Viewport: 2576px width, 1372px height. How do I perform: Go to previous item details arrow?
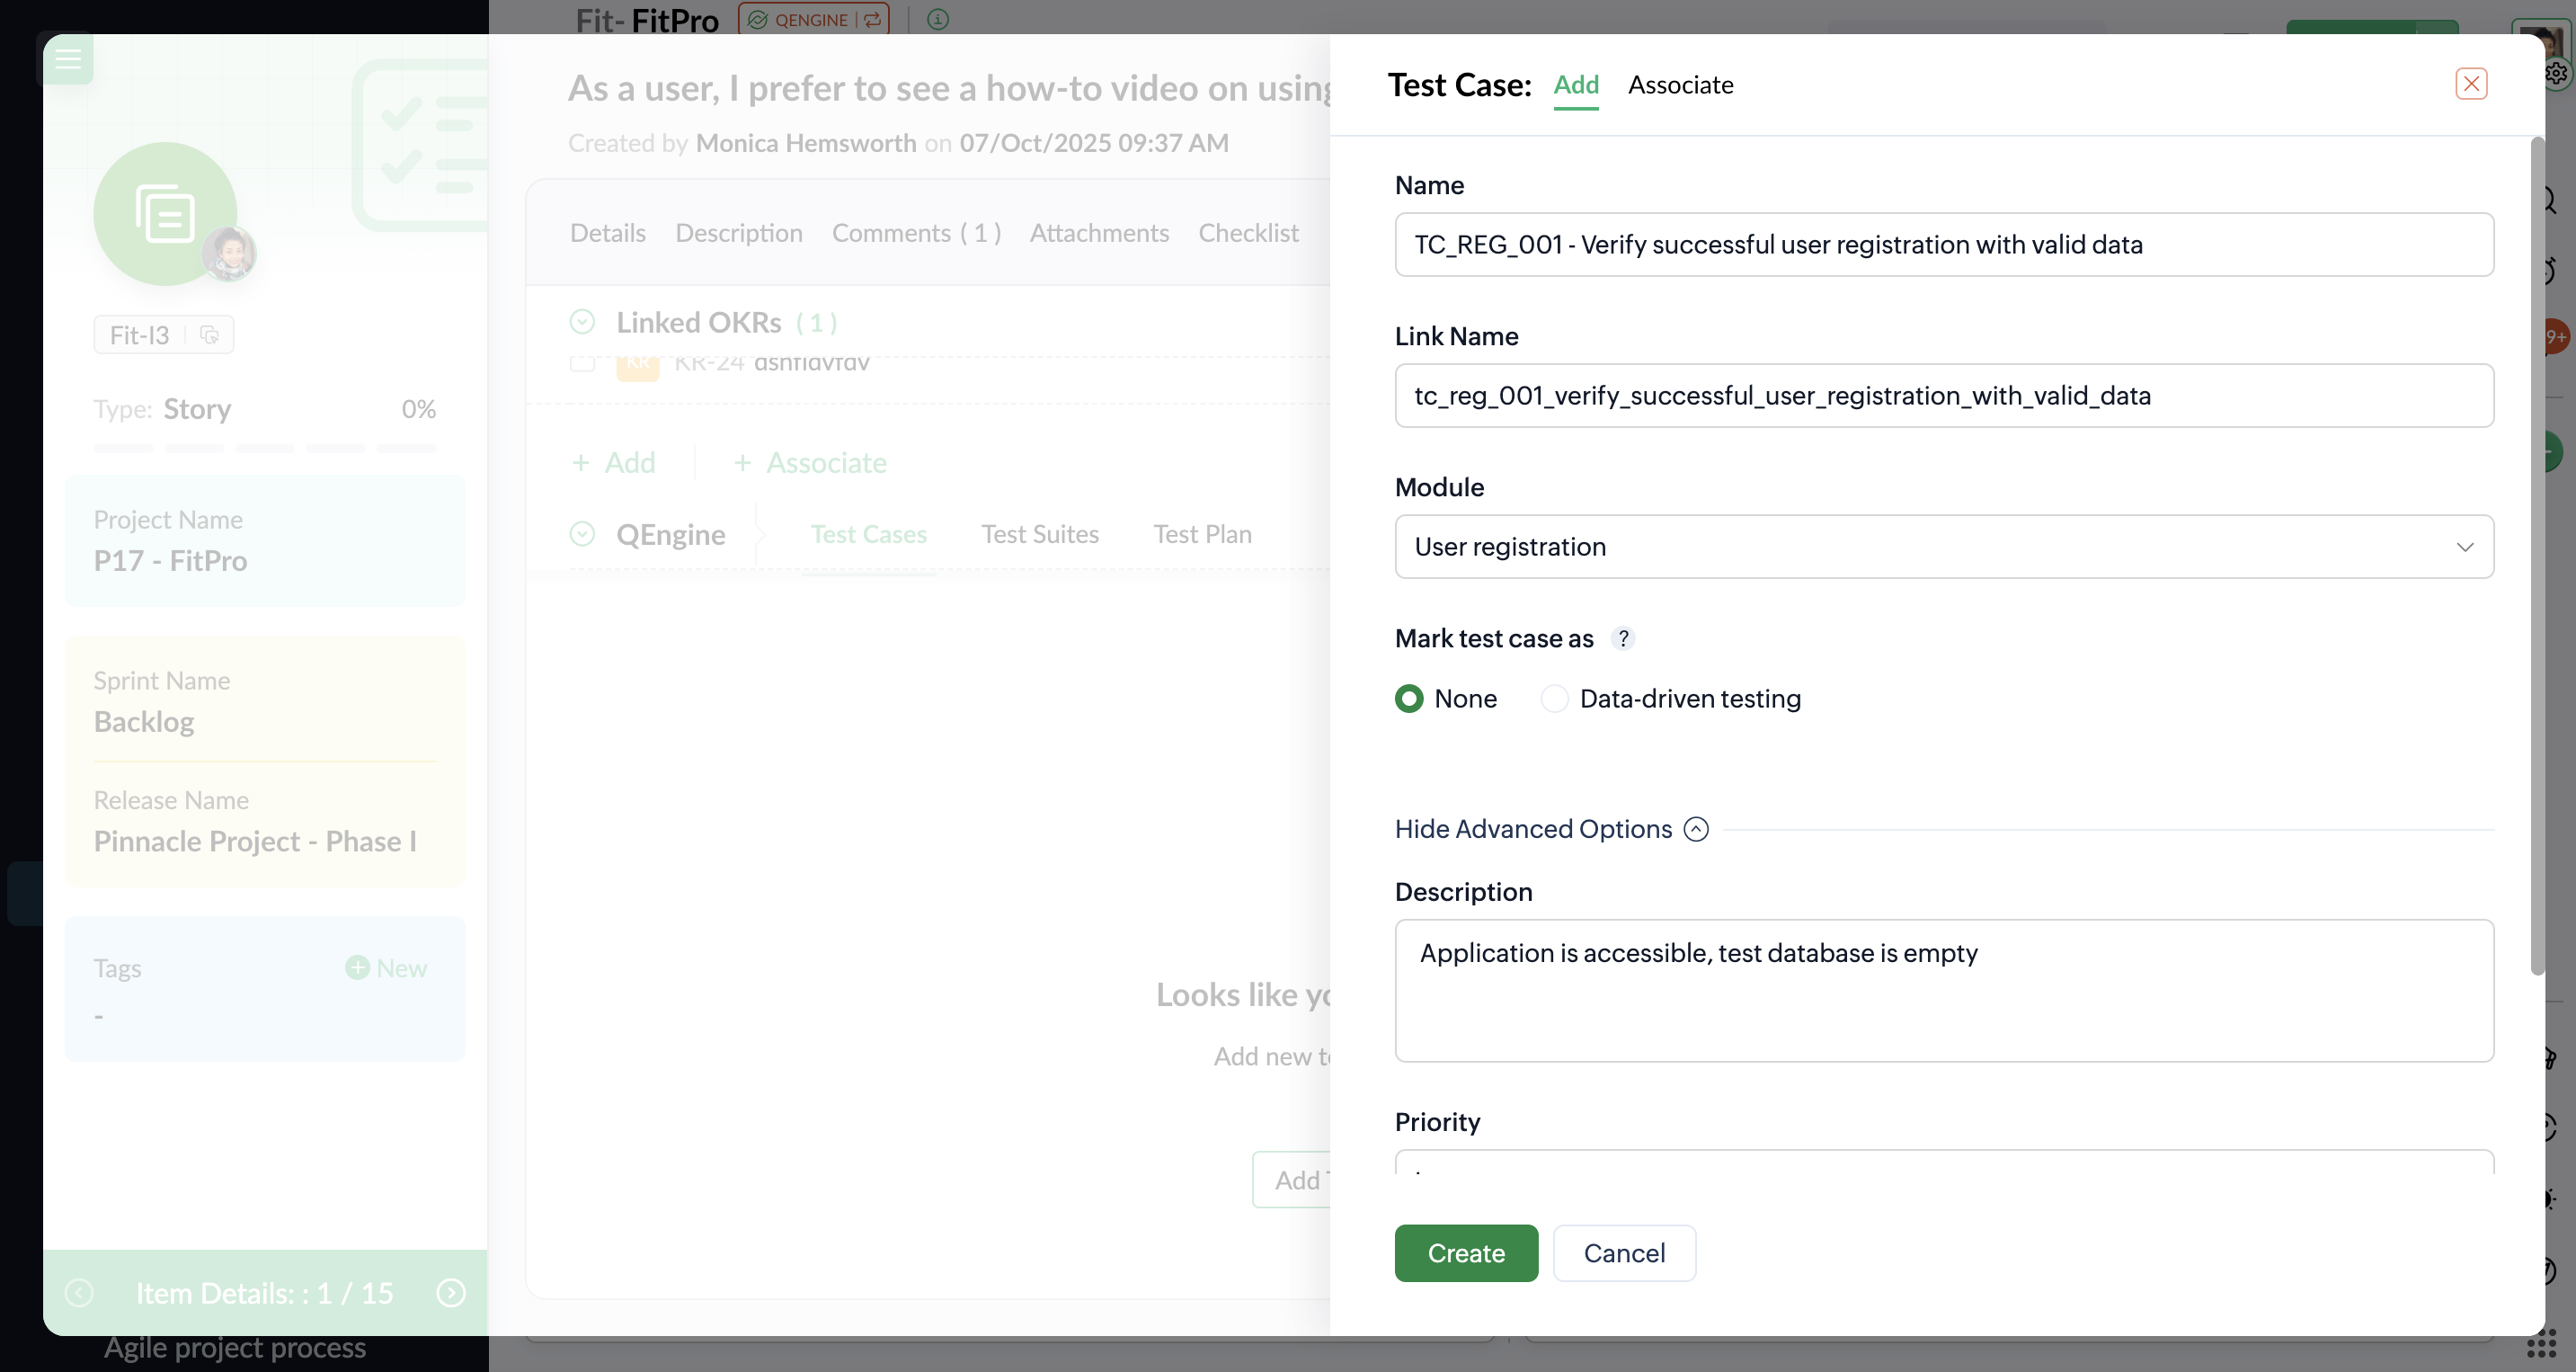coord(79,1293)
